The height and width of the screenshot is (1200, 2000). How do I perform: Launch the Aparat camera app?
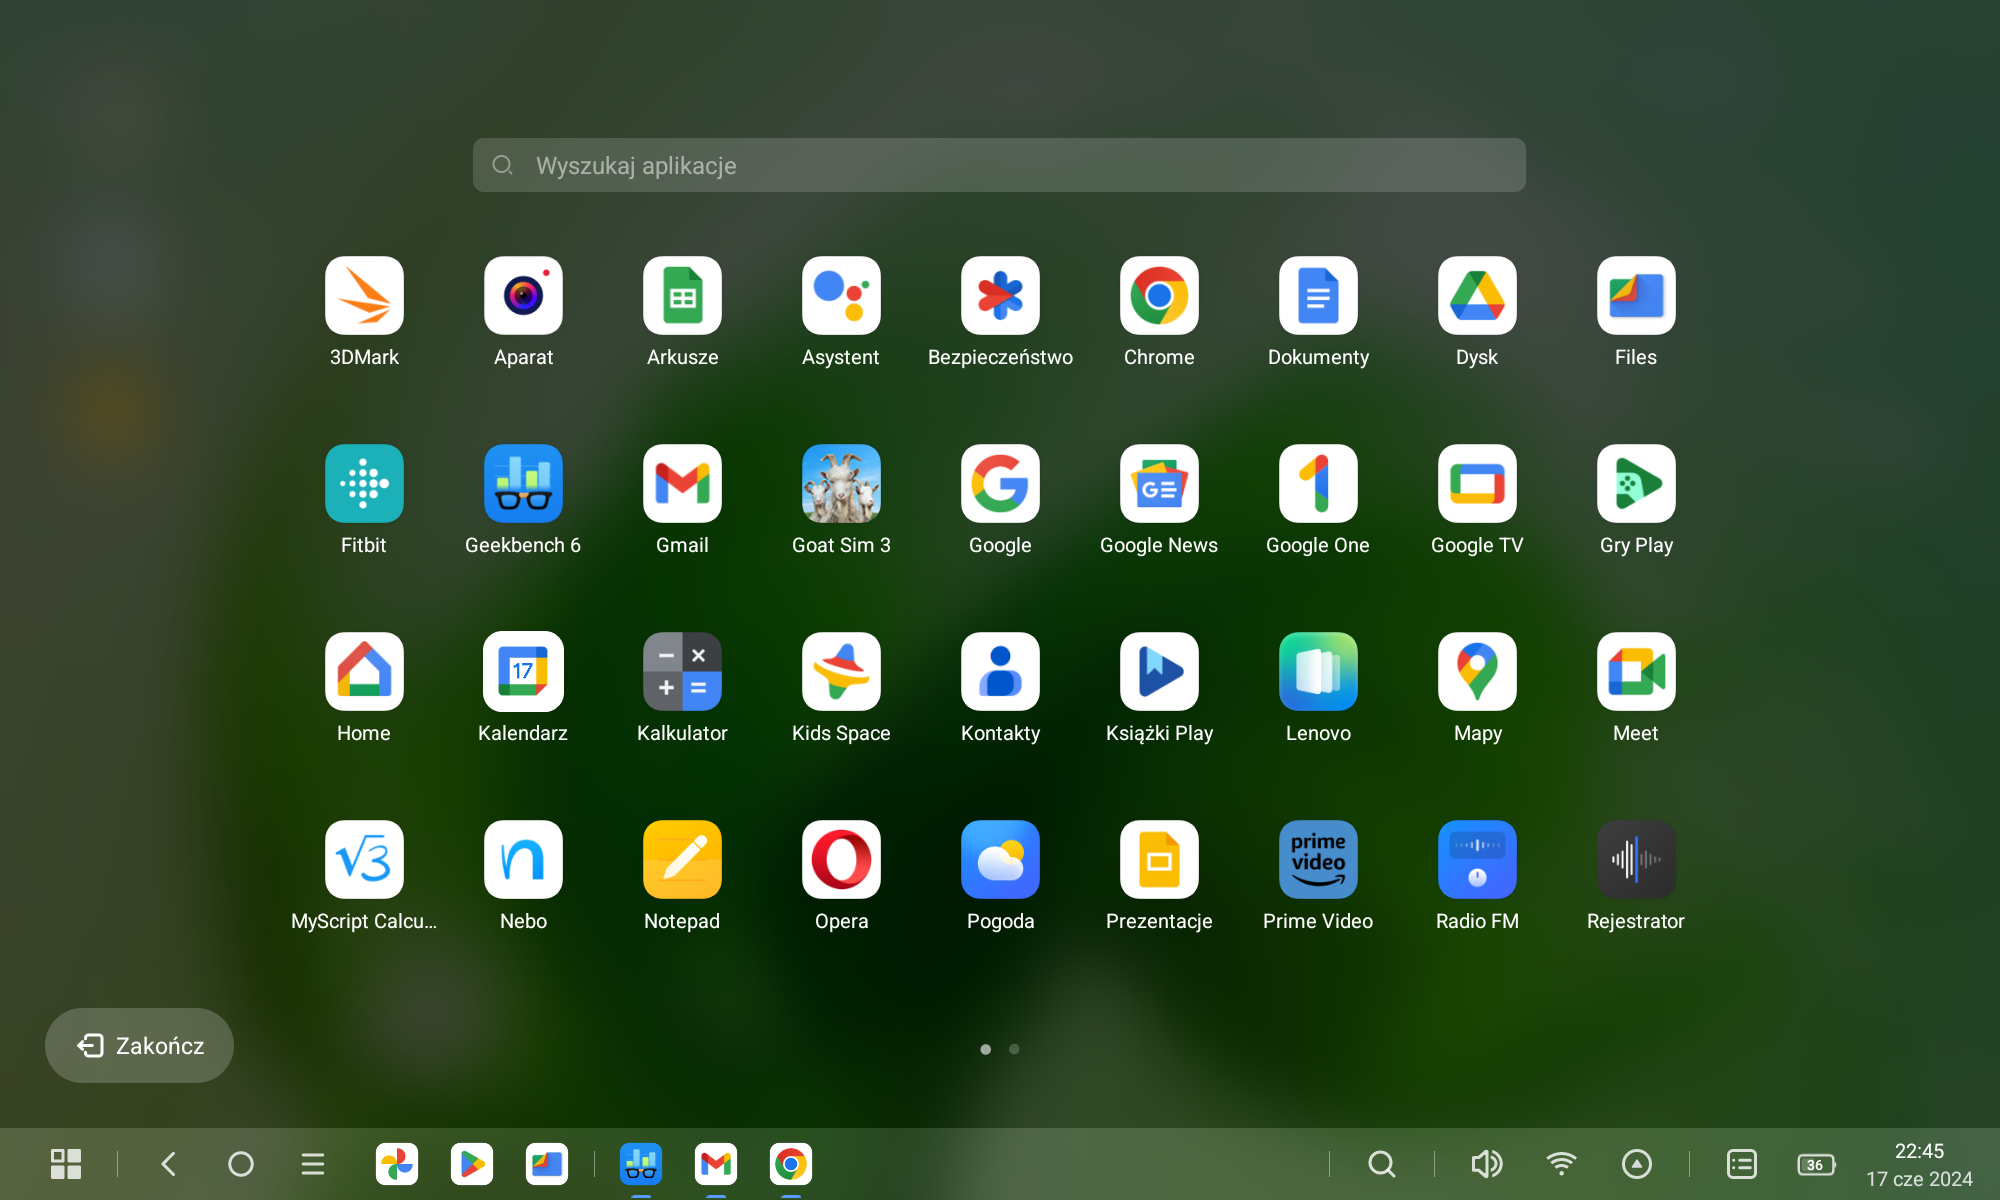pyautogui.click(x=523, y=296)
